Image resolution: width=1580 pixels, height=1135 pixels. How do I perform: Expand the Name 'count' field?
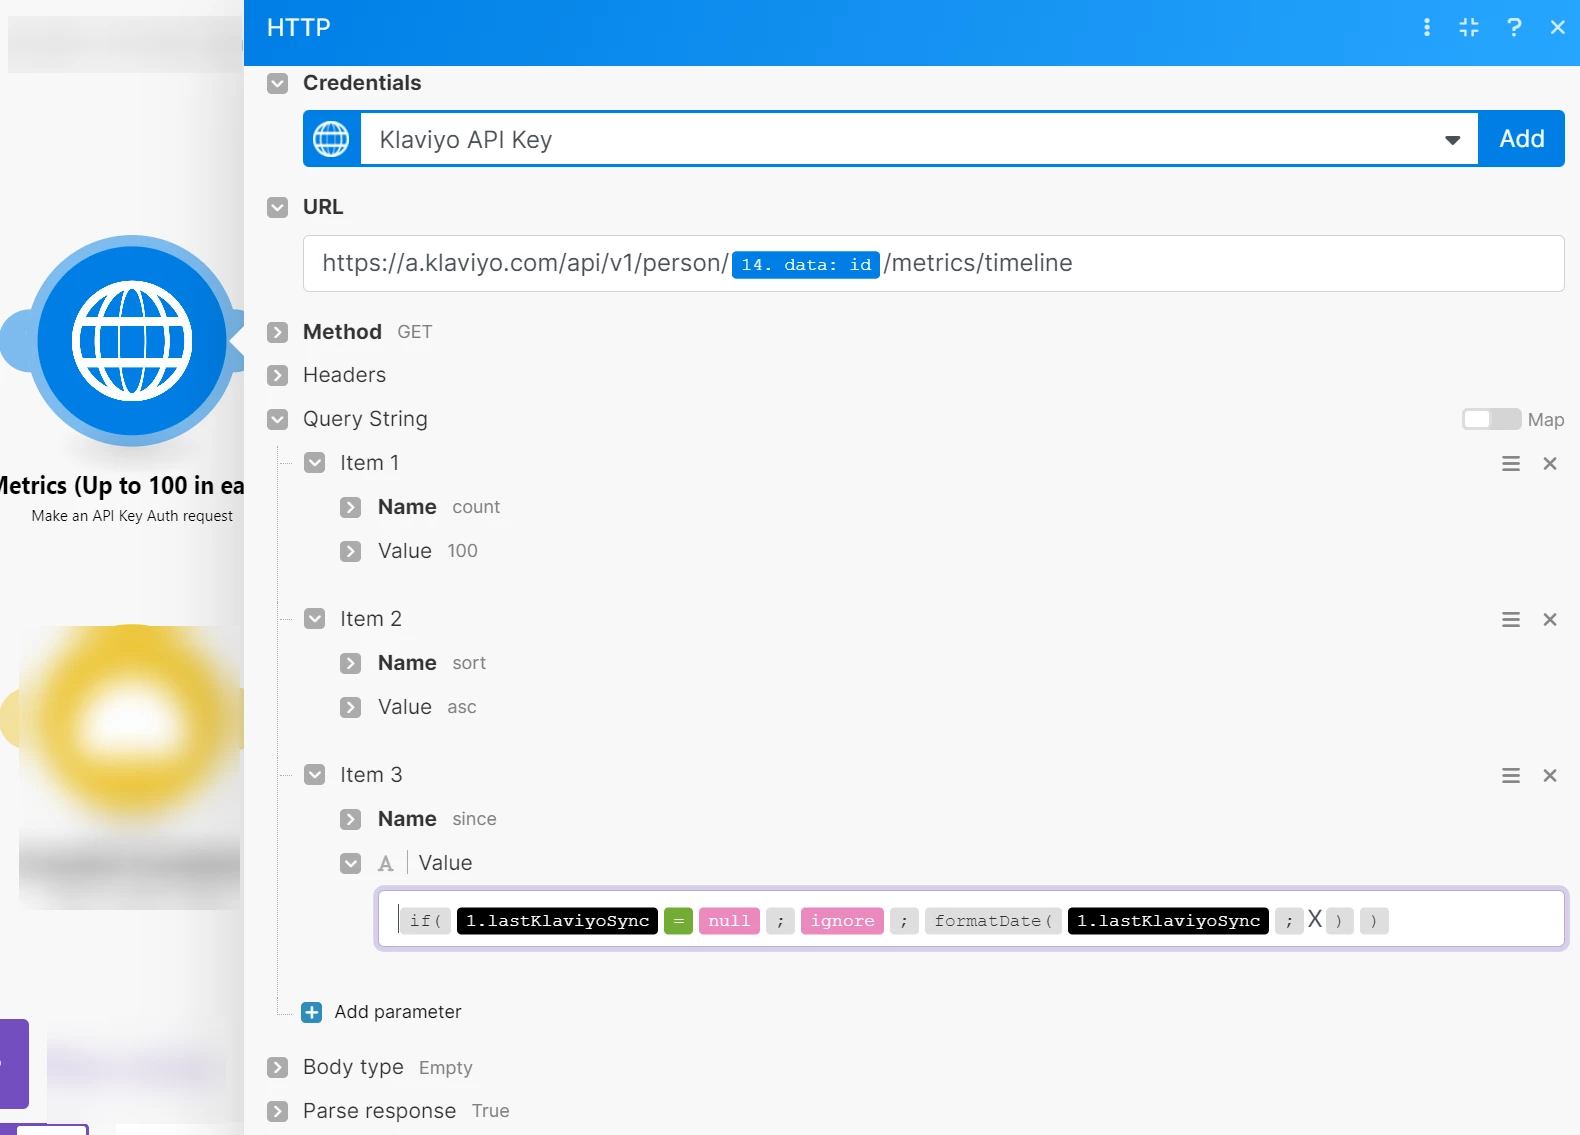351,507
